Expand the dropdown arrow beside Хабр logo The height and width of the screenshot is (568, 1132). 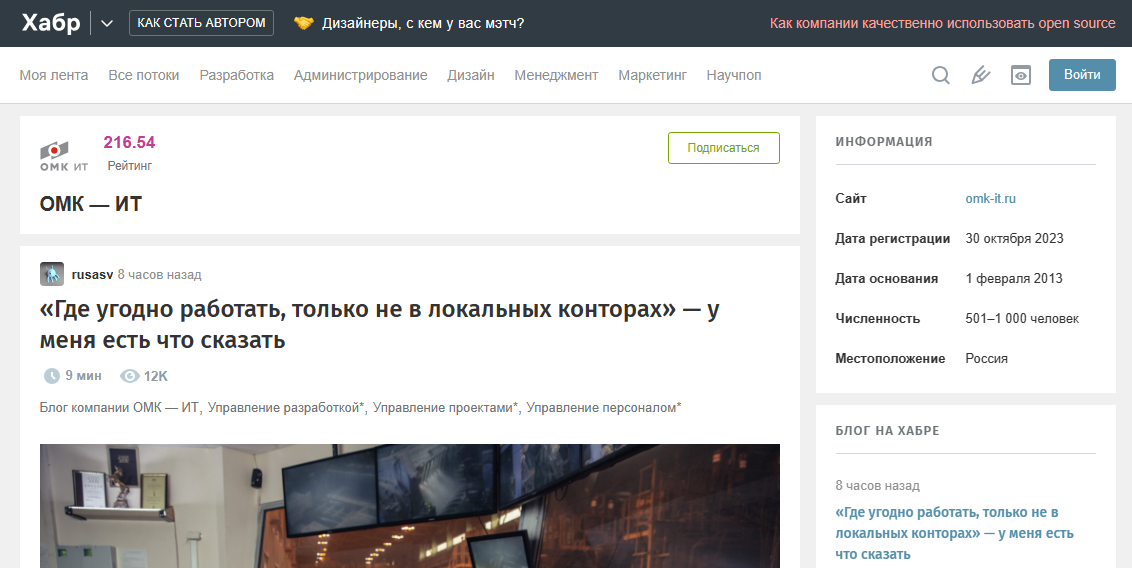[107, 23]
